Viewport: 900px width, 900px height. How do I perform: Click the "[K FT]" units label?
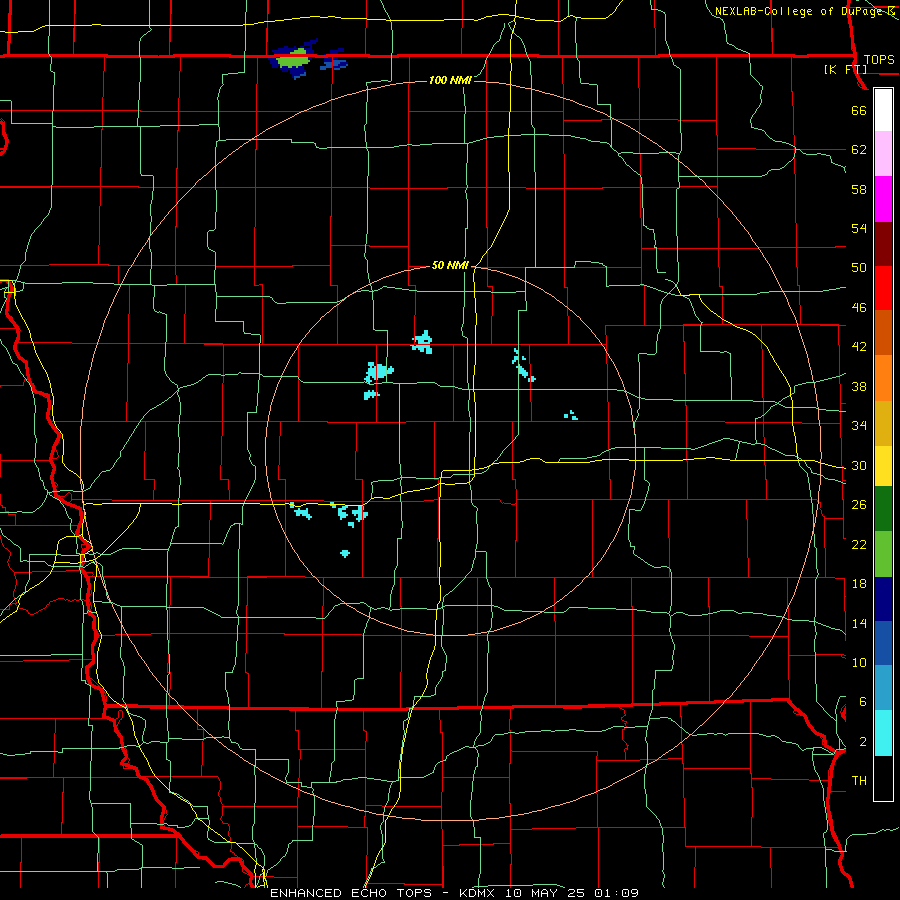[x=845, y=70]
